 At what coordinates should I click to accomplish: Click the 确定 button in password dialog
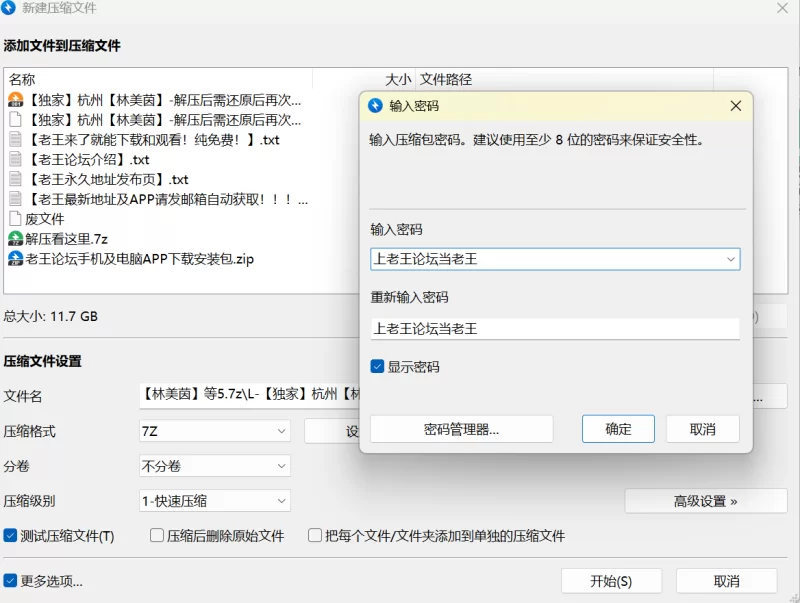pos(618,429)
